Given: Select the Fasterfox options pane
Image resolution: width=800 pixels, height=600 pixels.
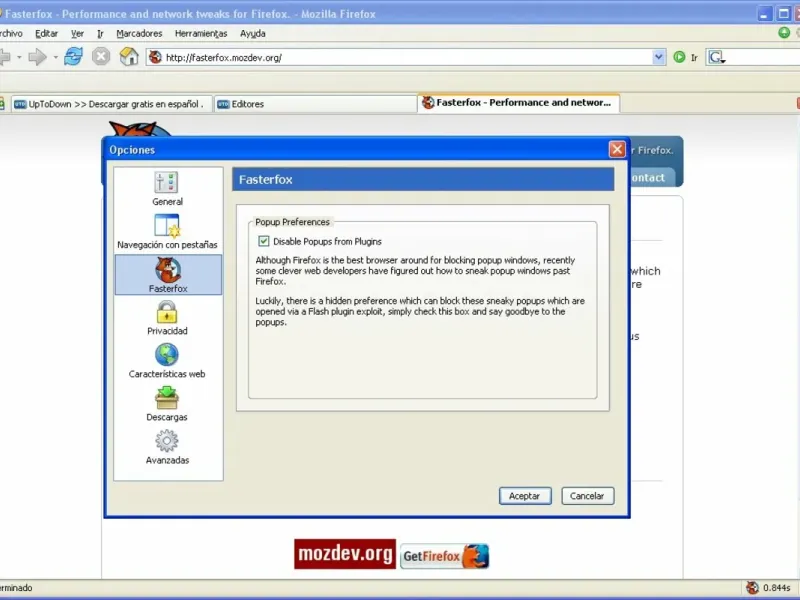Looking at the screenshot, I should point(168,274).
